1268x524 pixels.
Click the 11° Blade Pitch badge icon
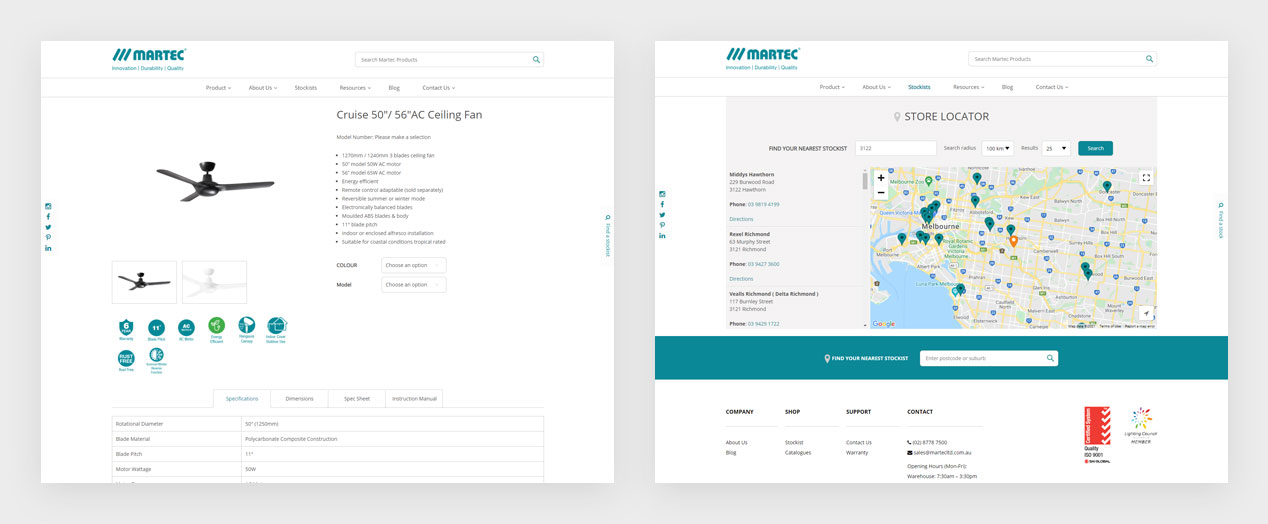156,327
